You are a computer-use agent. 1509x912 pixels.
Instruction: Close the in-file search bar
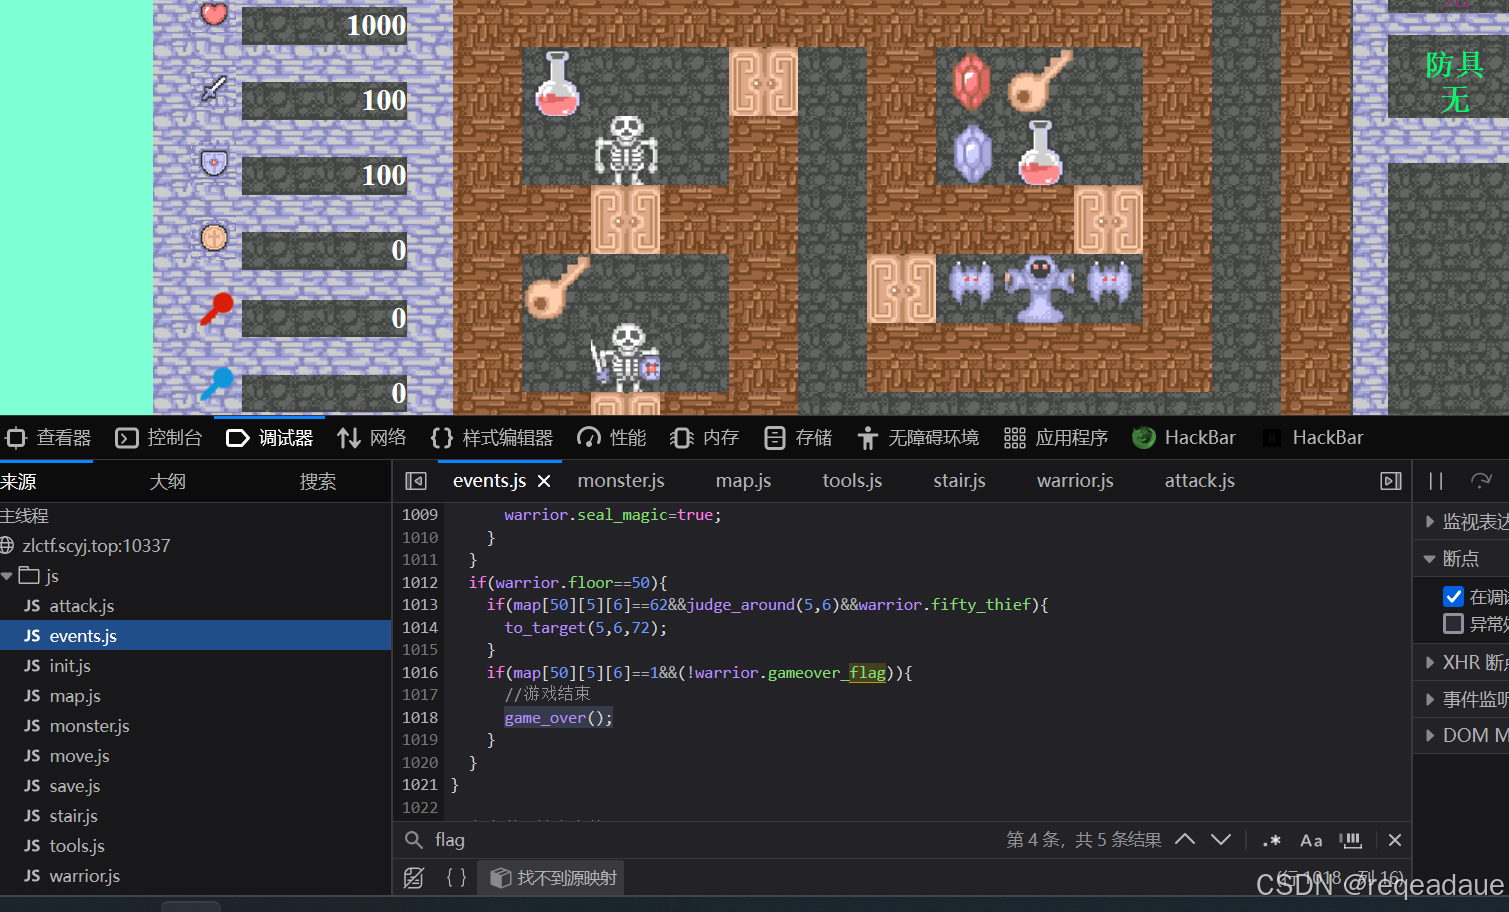[1395, 840]
